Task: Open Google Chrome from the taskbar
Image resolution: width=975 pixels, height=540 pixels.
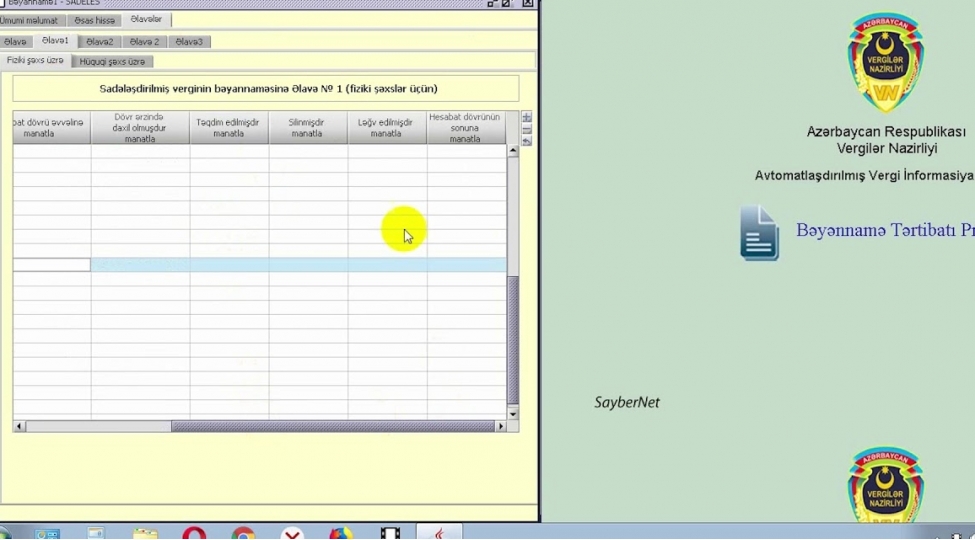Action: pos(243,535)
